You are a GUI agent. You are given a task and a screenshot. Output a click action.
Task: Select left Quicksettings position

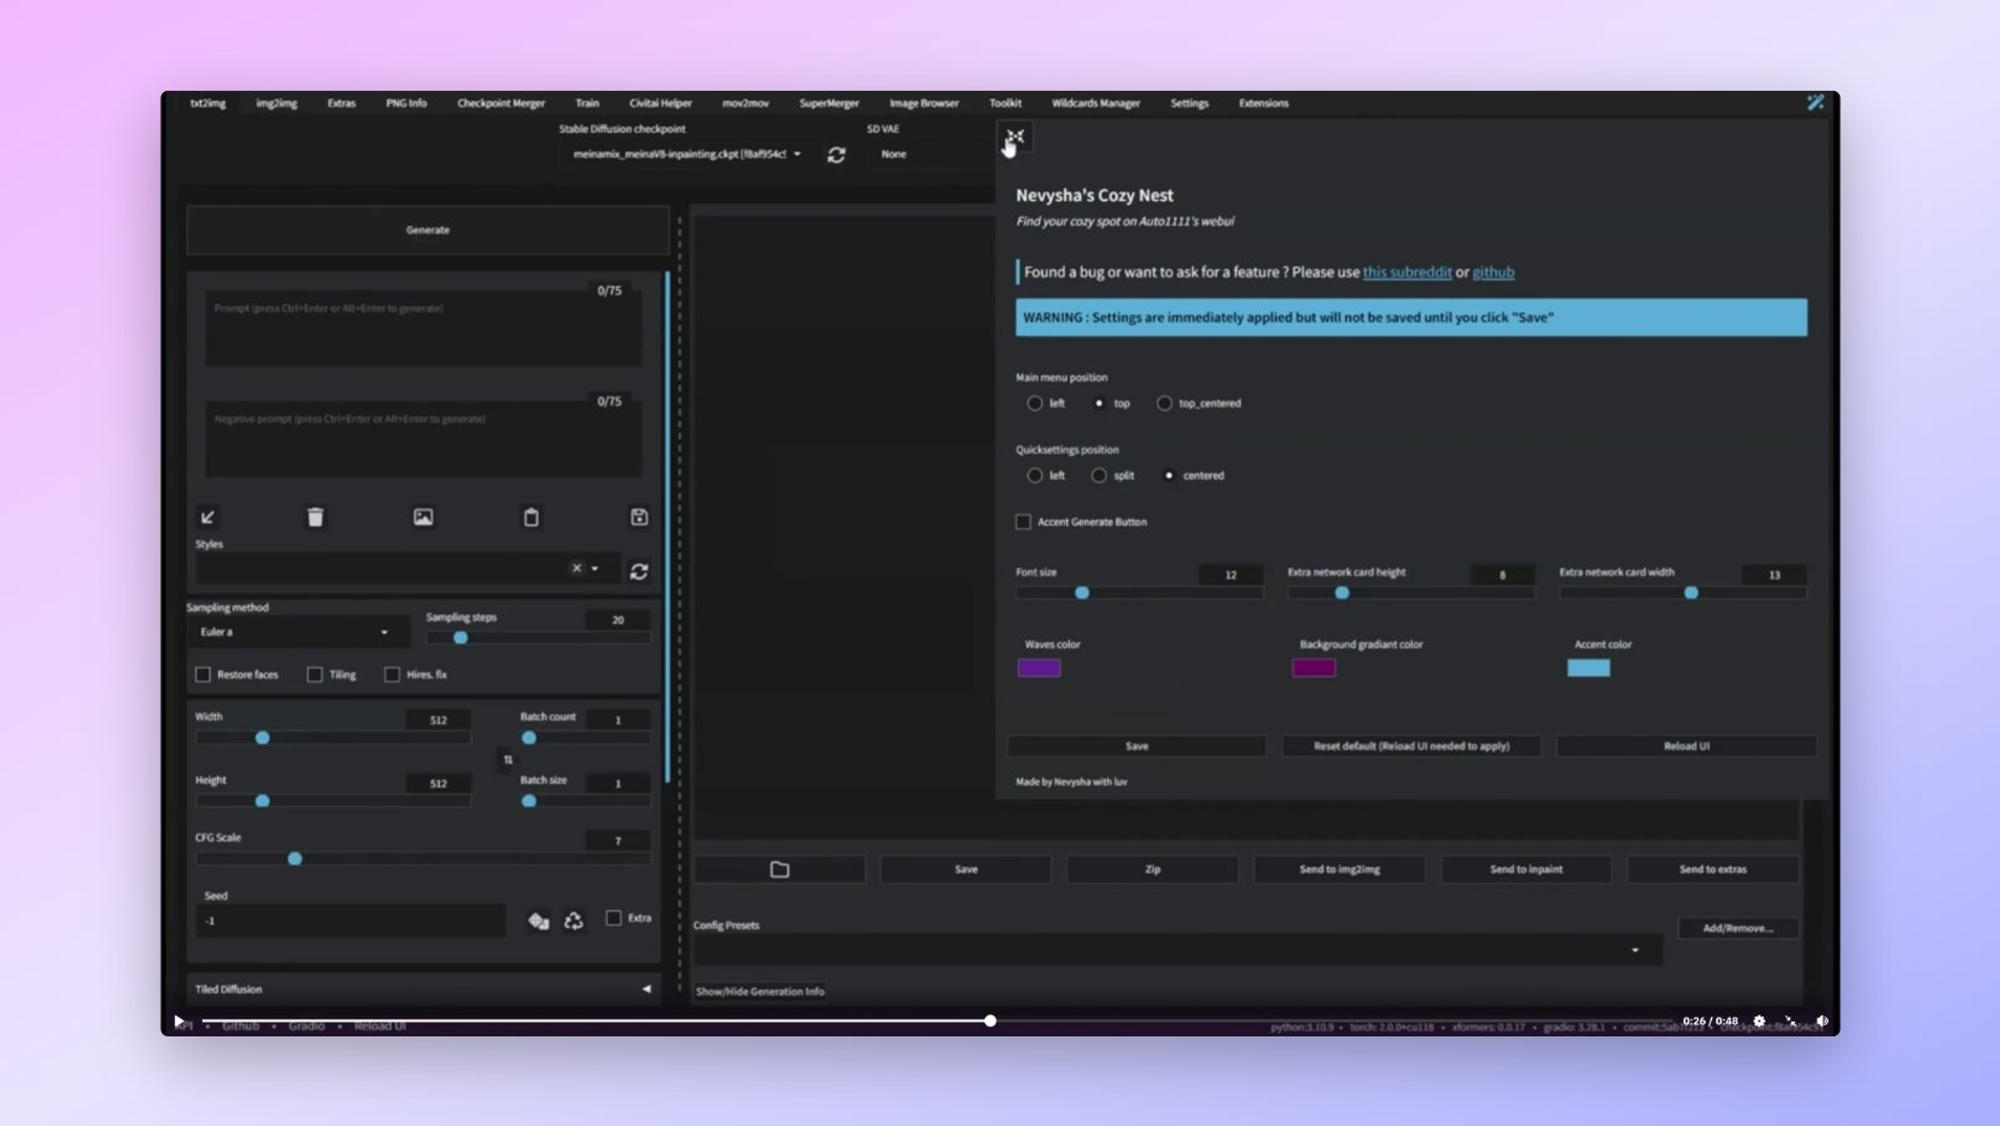click(1034, 475)
